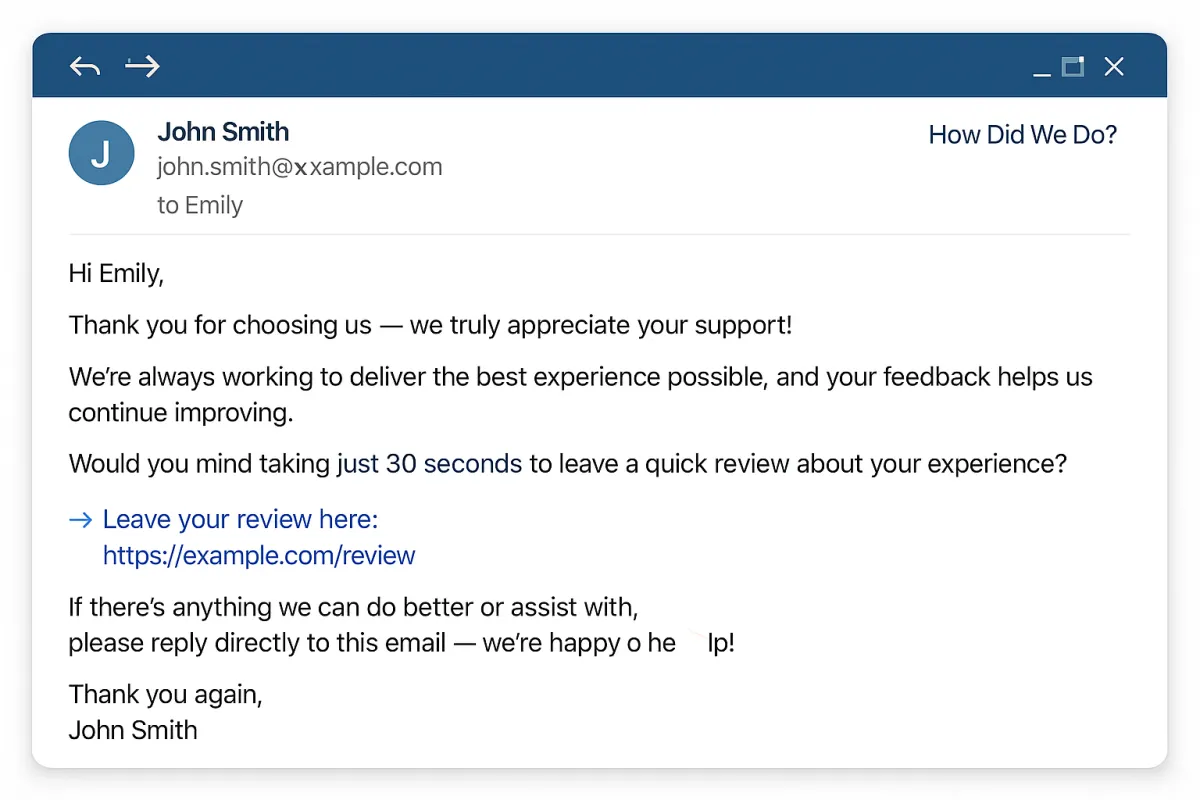Click the "How Did We Do?" subject
The image size is (1200, 800).
point(1022,135)
